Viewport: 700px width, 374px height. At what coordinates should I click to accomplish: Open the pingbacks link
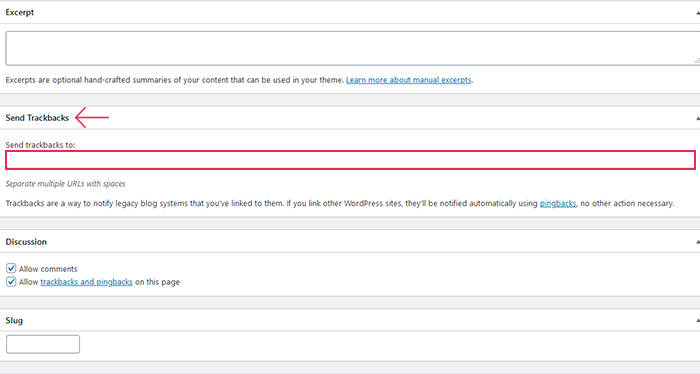(558, 204)
